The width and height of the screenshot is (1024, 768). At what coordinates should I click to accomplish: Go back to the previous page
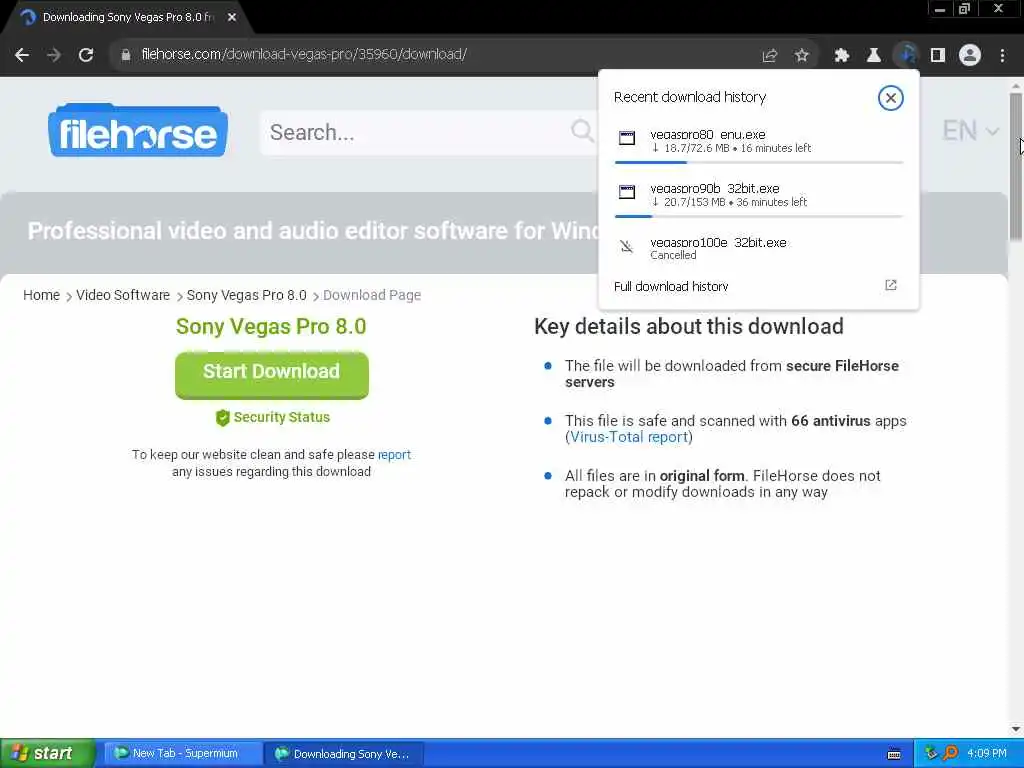click(22, 55)
